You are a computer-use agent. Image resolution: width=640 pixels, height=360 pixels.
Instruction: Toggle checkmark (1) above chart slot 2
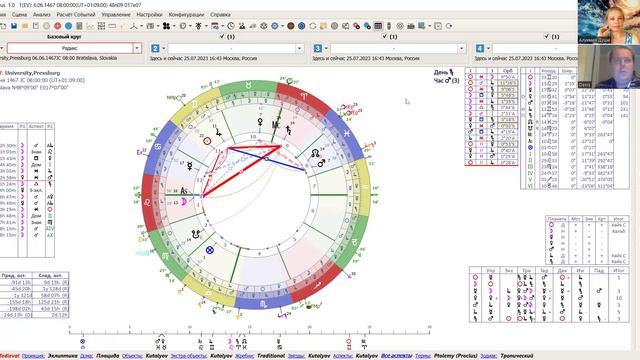[x=227, y=37]
